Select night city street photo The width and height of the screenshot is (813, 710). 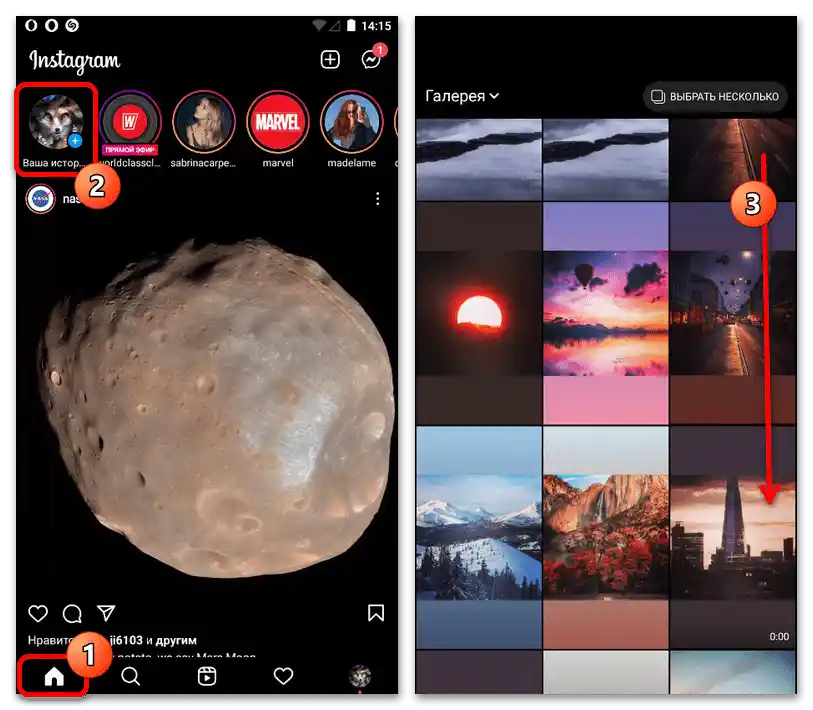(733, 313)
